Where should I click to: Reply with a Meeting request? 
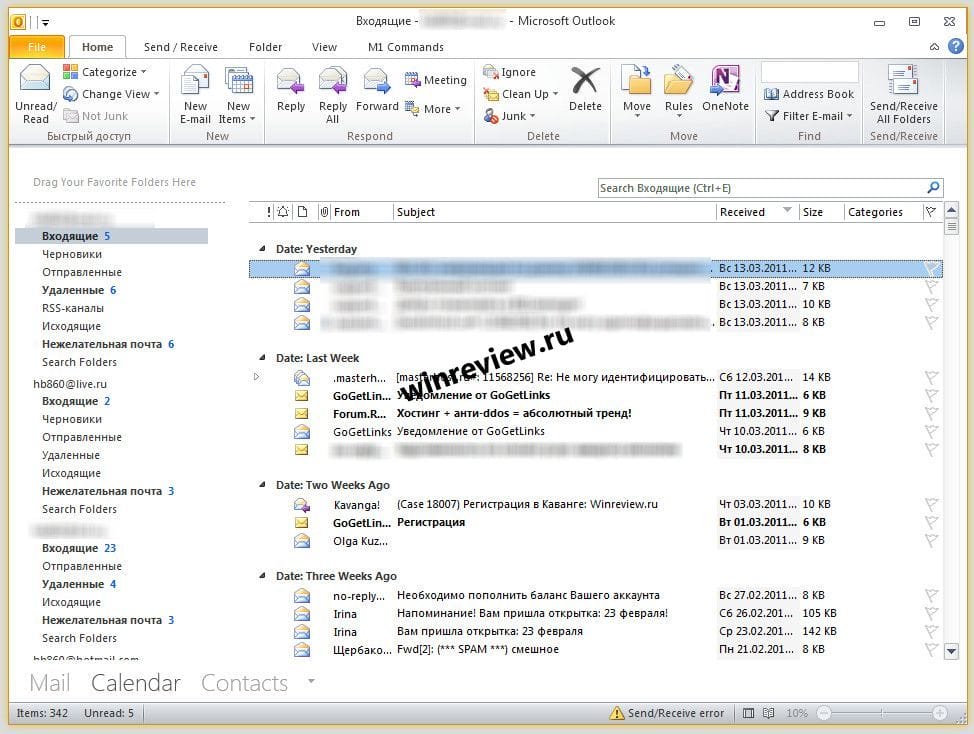[435, 79]
